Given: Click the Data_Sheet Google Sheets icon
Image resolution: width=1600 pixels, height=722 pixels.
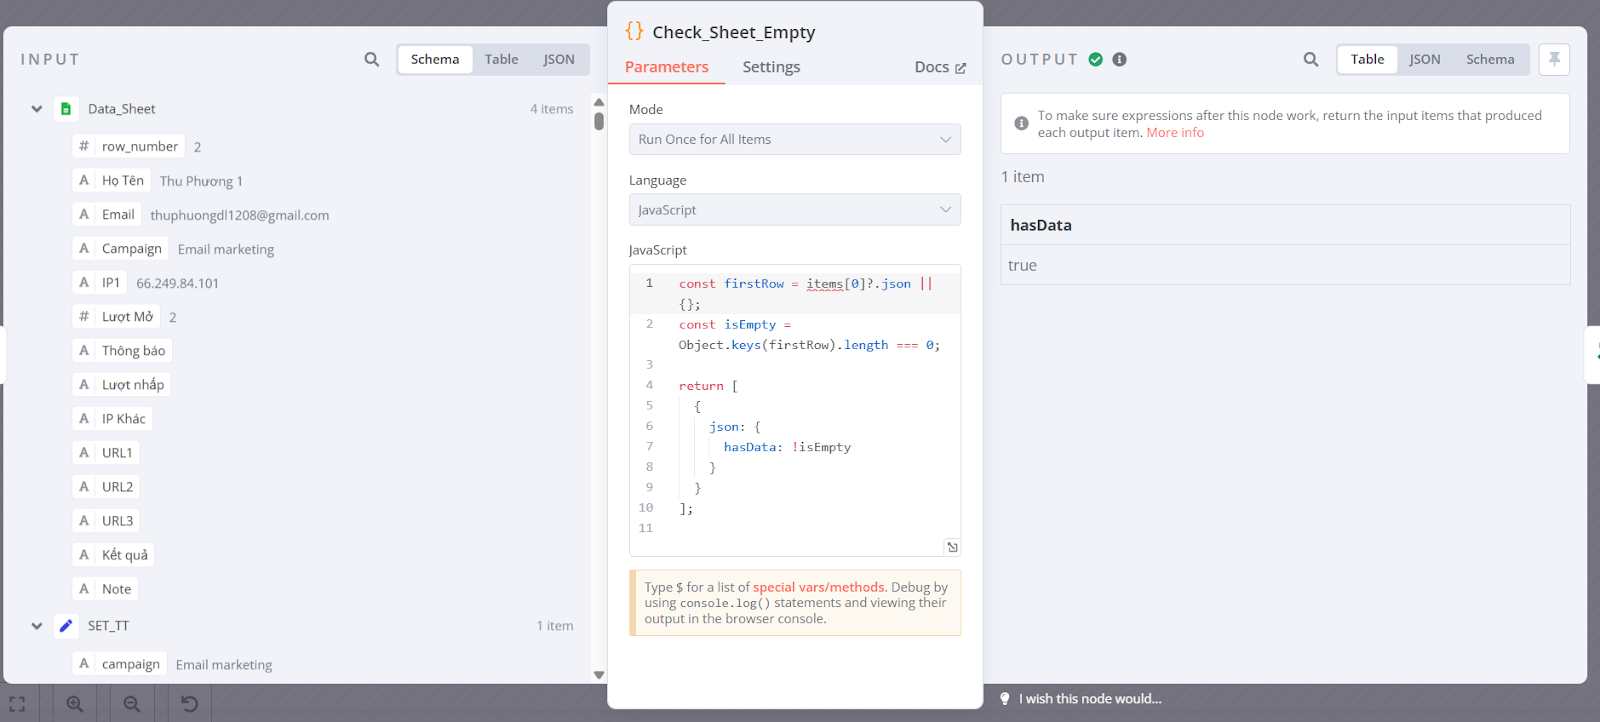Looking at the screenshot, I should click(x=66, y=108).
